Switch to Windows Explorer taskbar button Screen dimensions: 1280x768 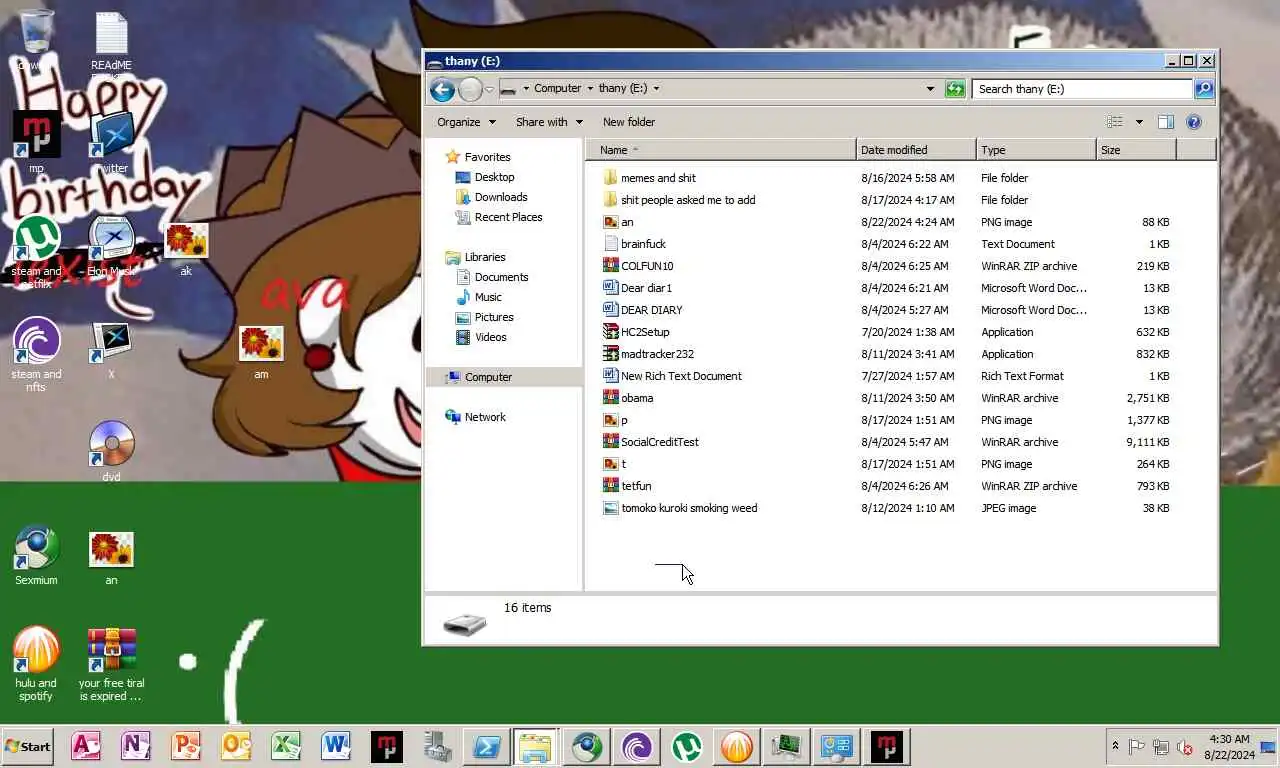pyautogui.click(x=536, y=746)
